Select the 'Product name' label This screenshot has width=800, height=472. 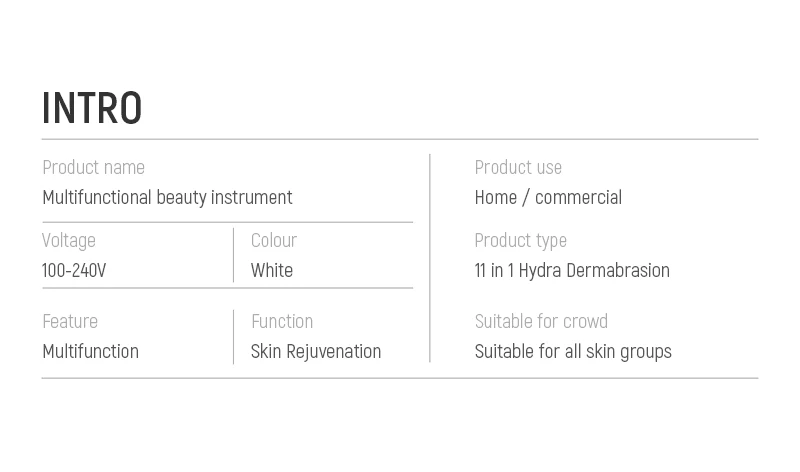pyautogui.click(x=93, y=167)
